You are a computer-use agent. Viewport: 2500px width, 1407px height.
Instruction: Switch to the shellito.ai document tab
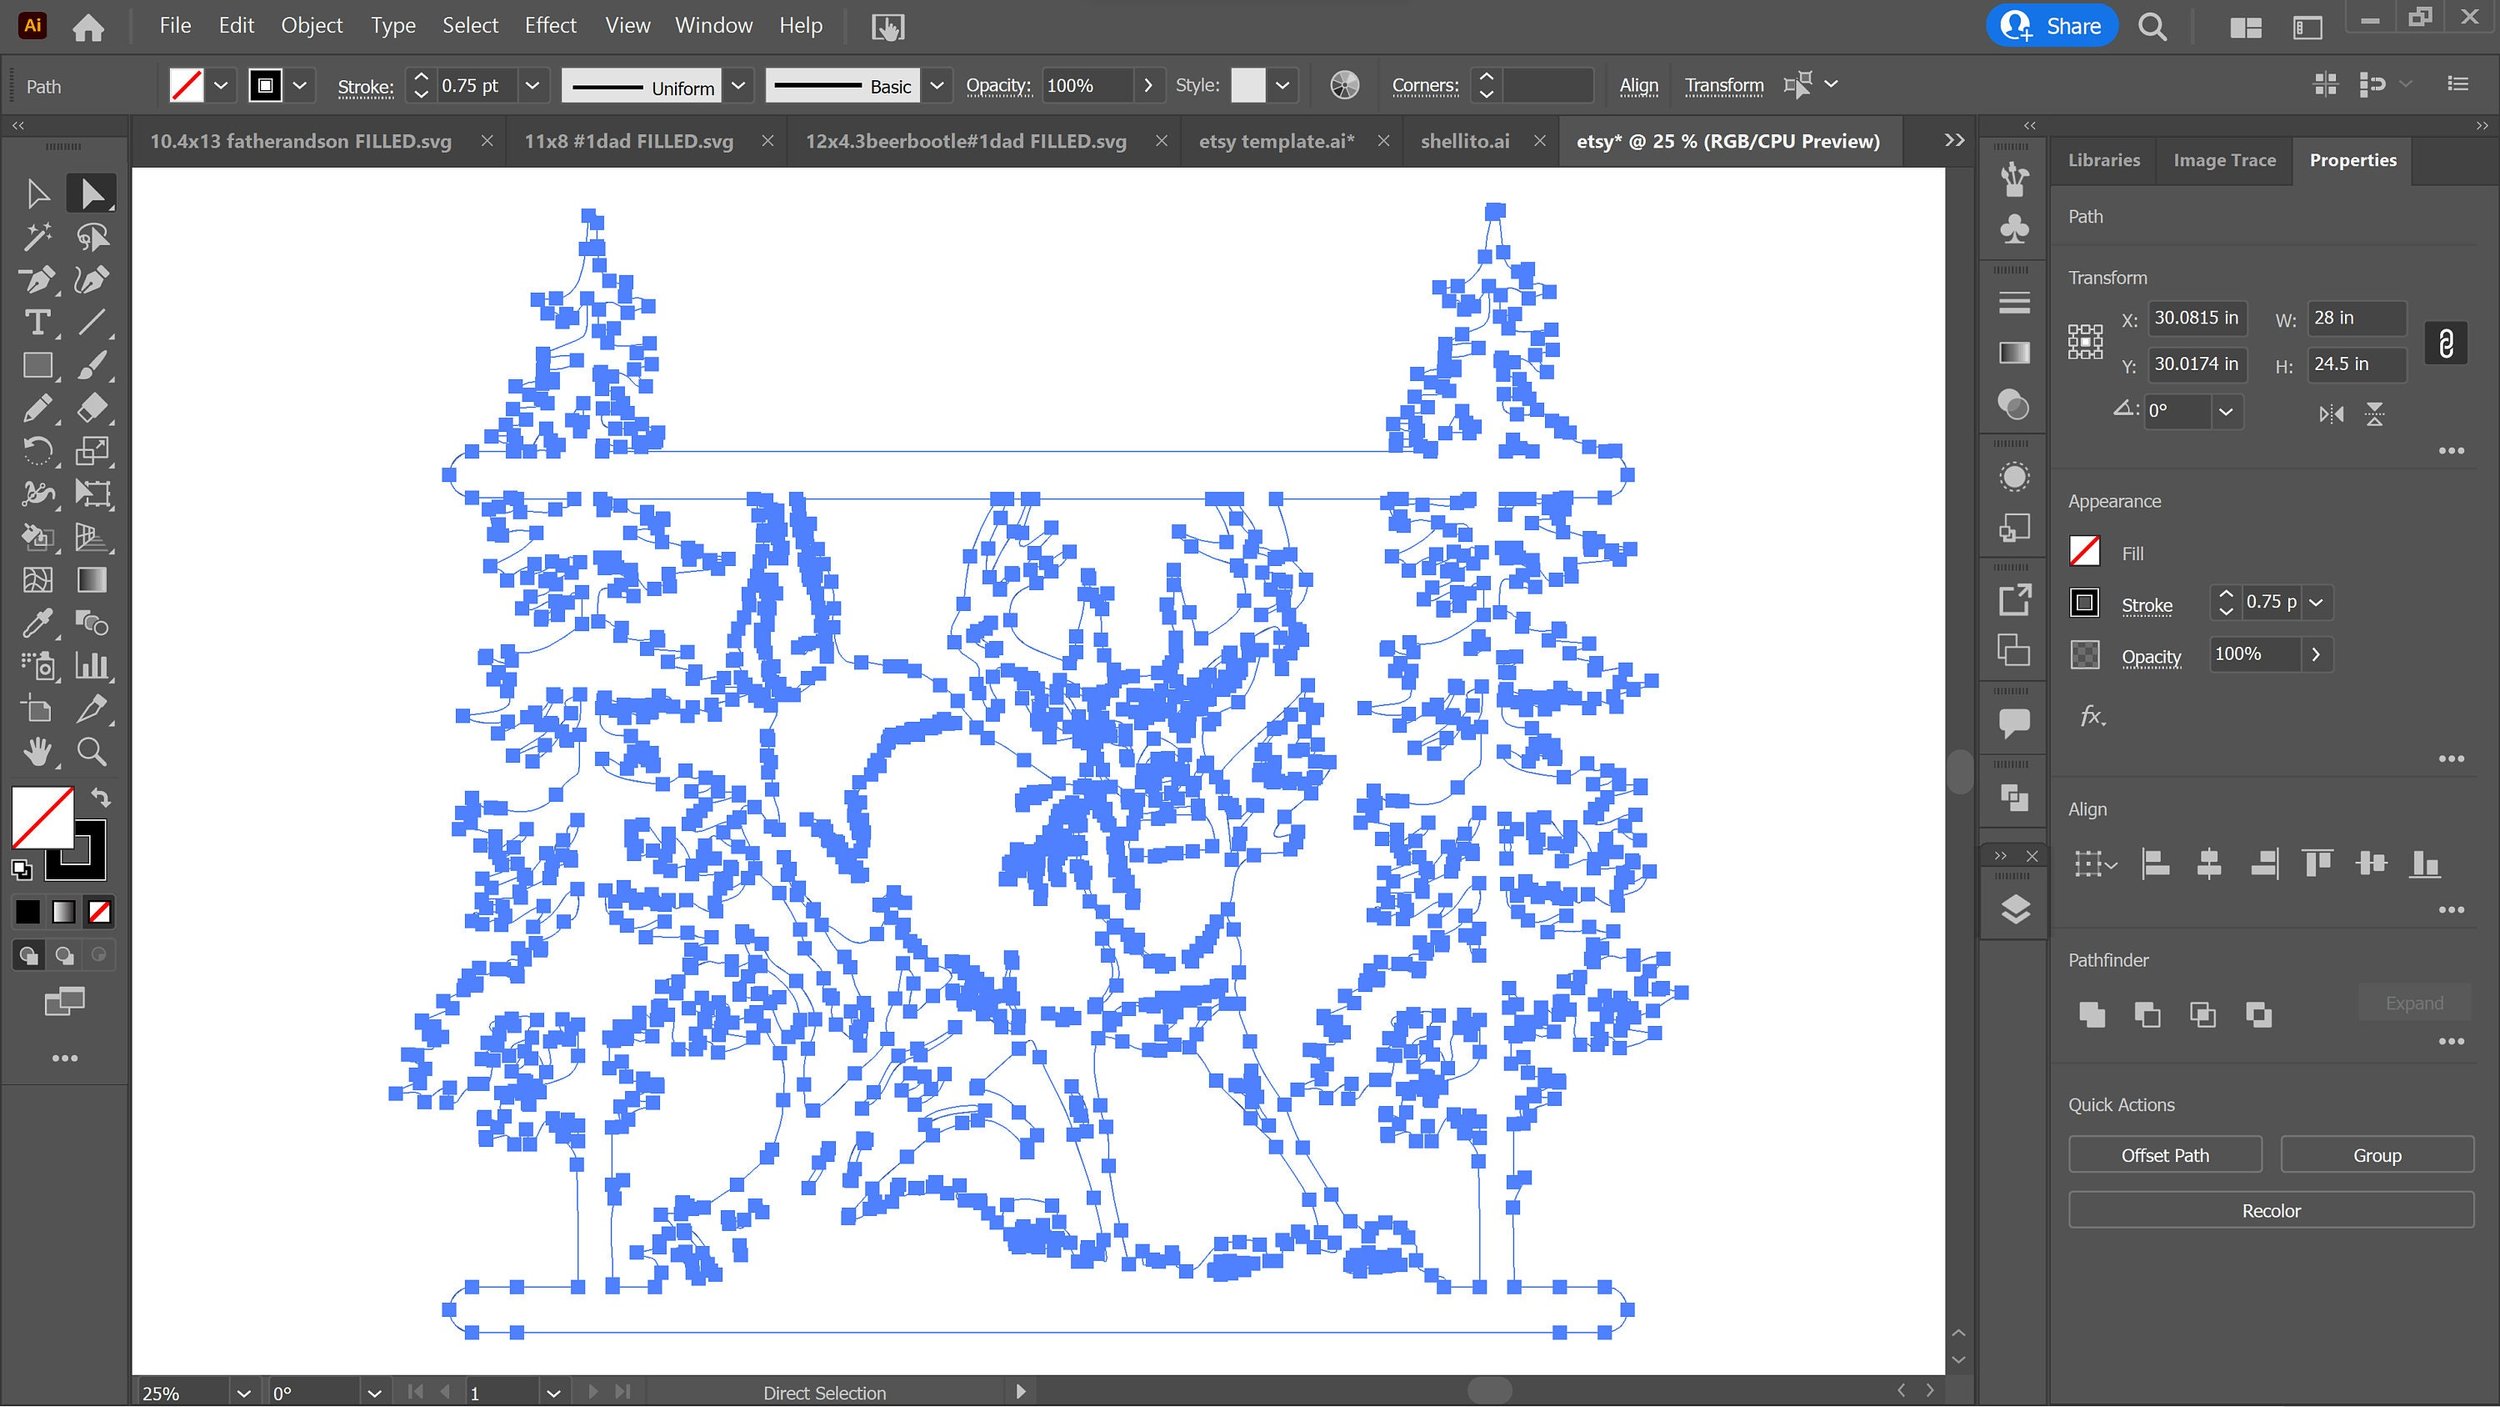(1465, 141)
